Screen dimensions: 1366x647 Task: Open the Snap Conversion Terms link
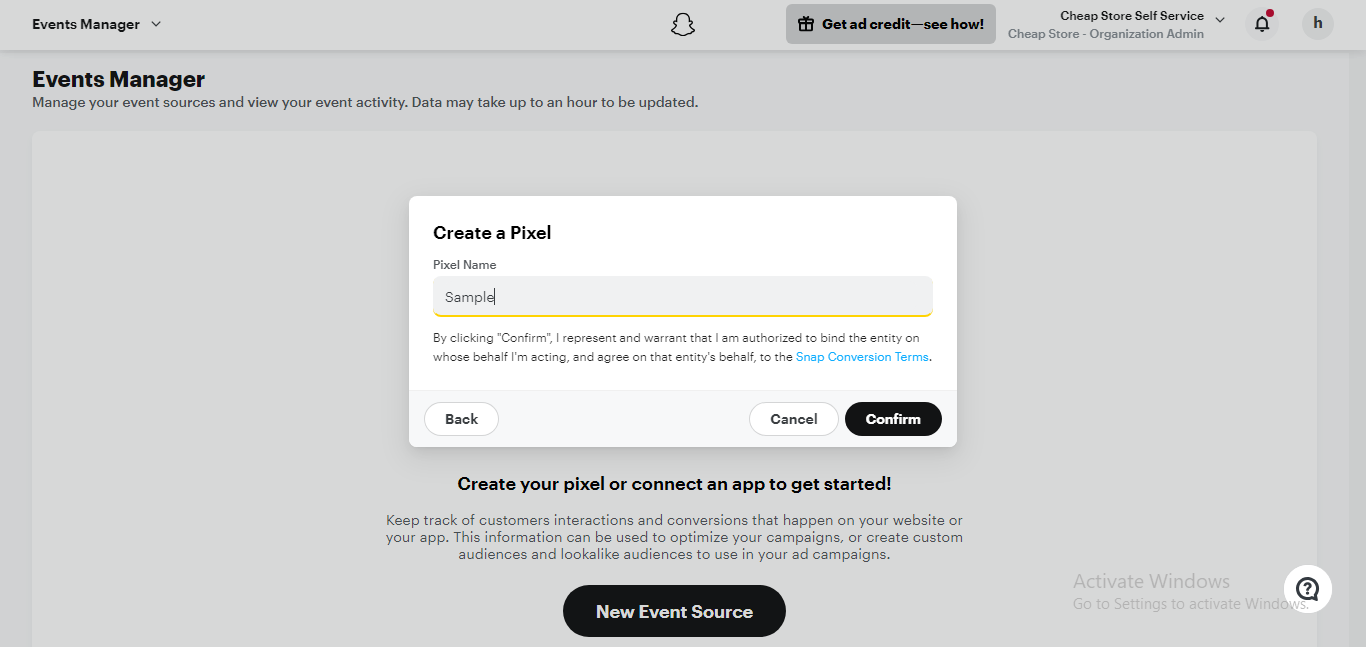pyautogui.click(x=862, y=357)
